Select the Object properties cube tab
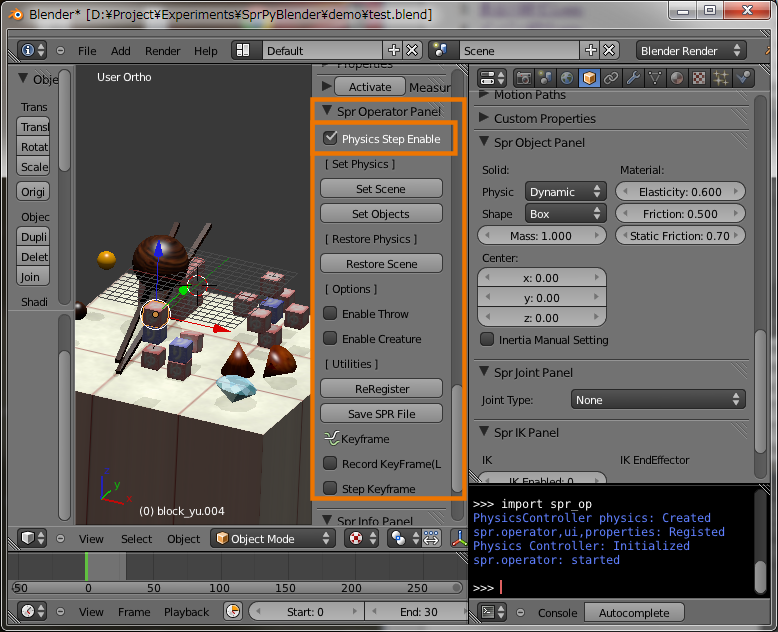This screenshot has width=778, height=632. click(589, 78)
